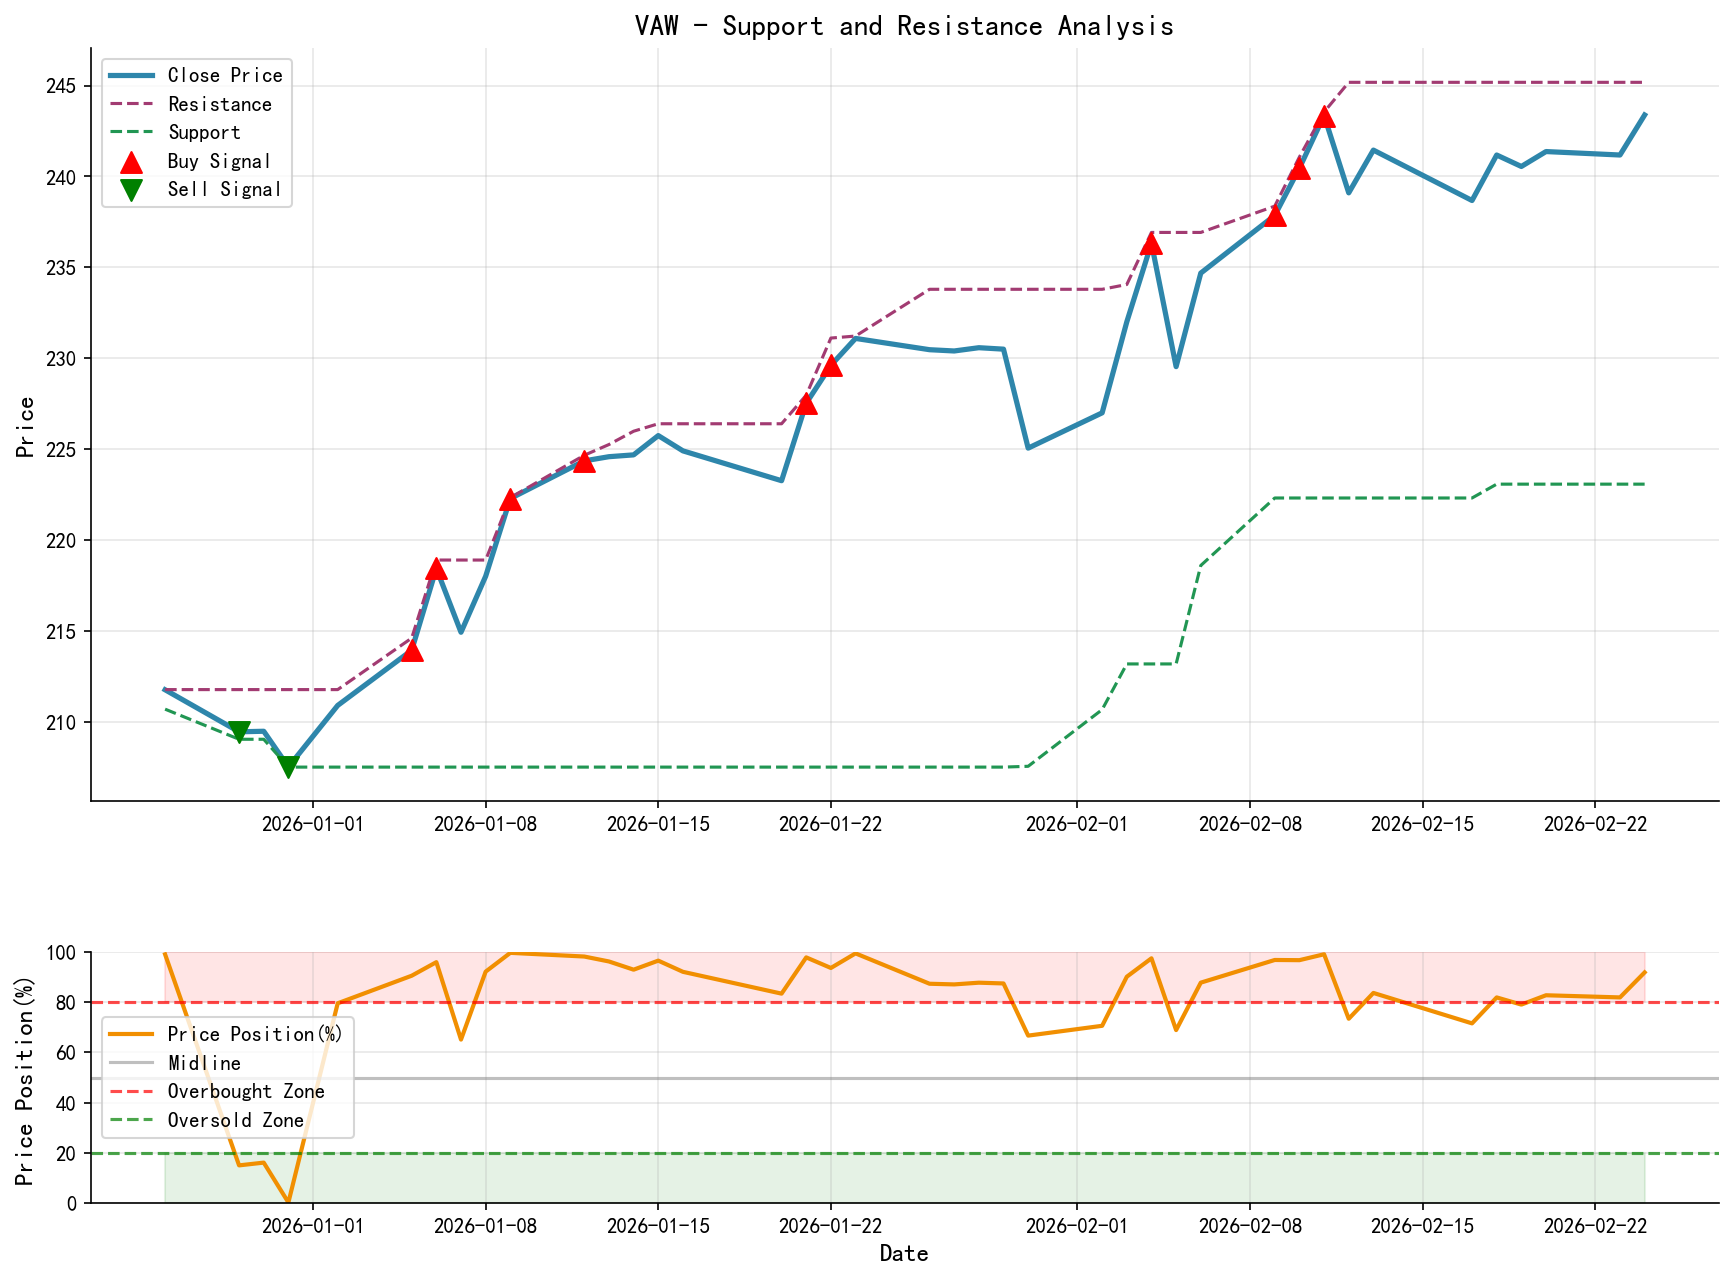The width and height of the screenshot is (1733, 1280).
Task: Click the first red buy triangle on the chart
Action: tap(413, 653)
